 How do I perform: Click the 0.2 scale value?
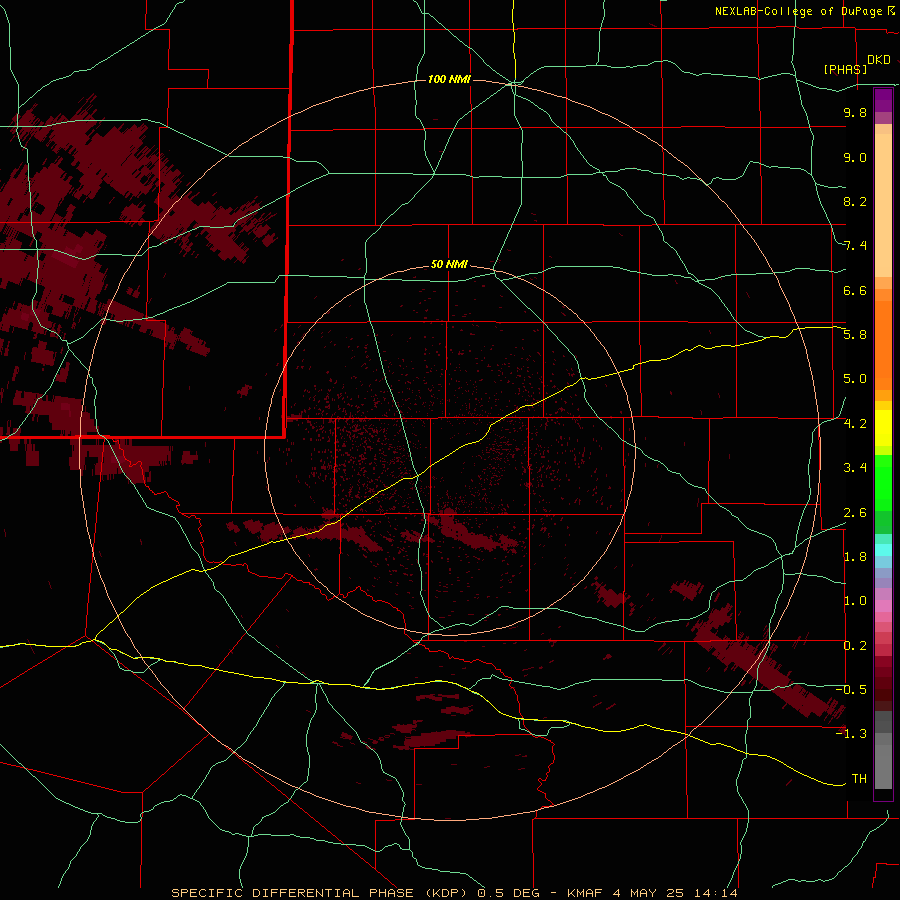(855, 646)
